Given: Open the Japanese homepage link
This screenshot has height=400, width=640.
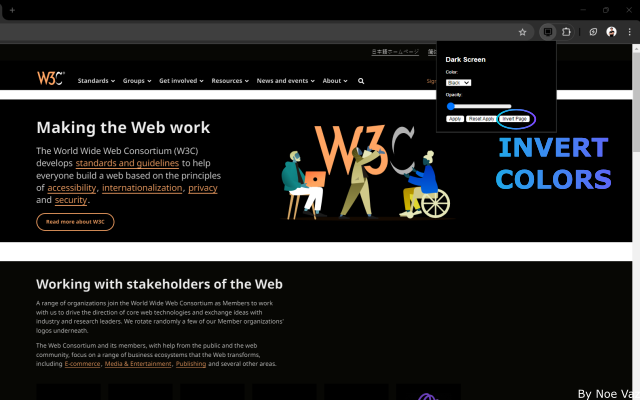Looking at the screenshot, I should tap(395, 52).
